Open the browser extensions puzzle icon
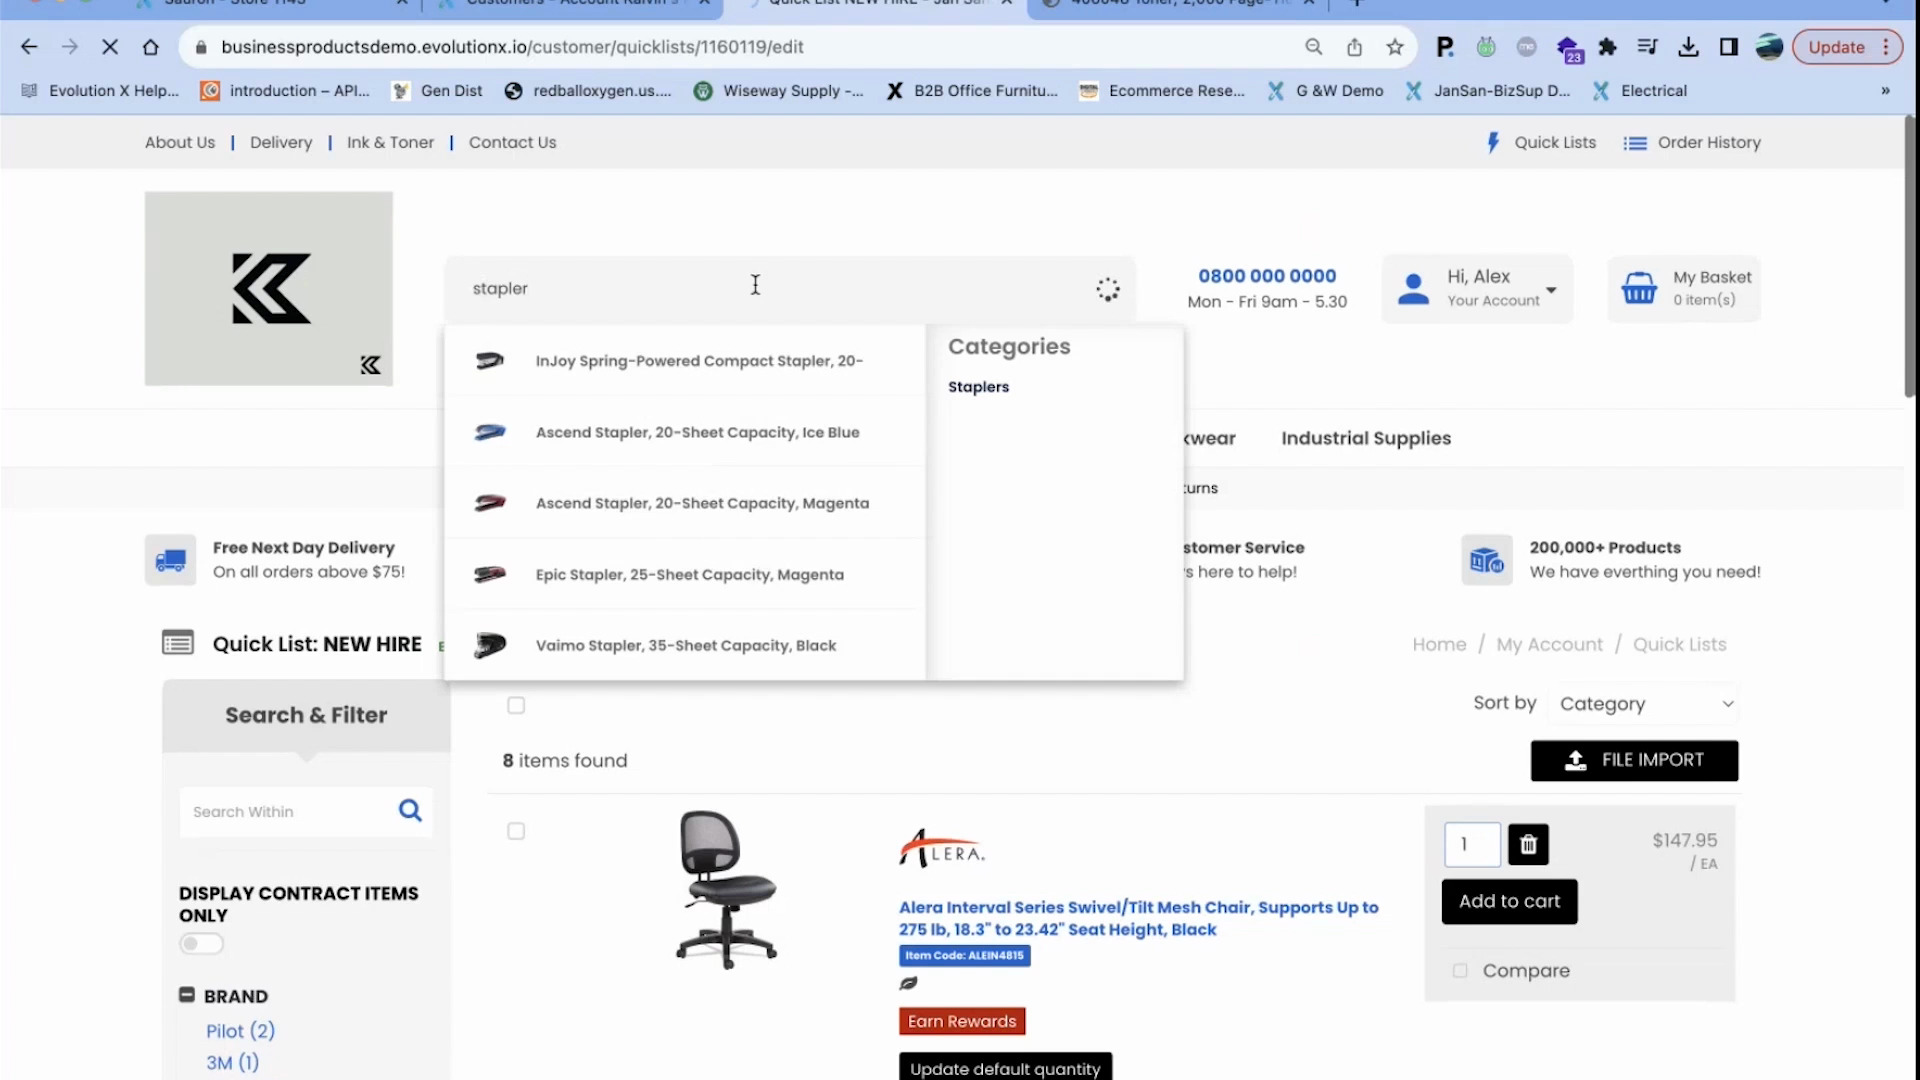The width and height of the screenshot is (1920, 1080). [1608, 47]
